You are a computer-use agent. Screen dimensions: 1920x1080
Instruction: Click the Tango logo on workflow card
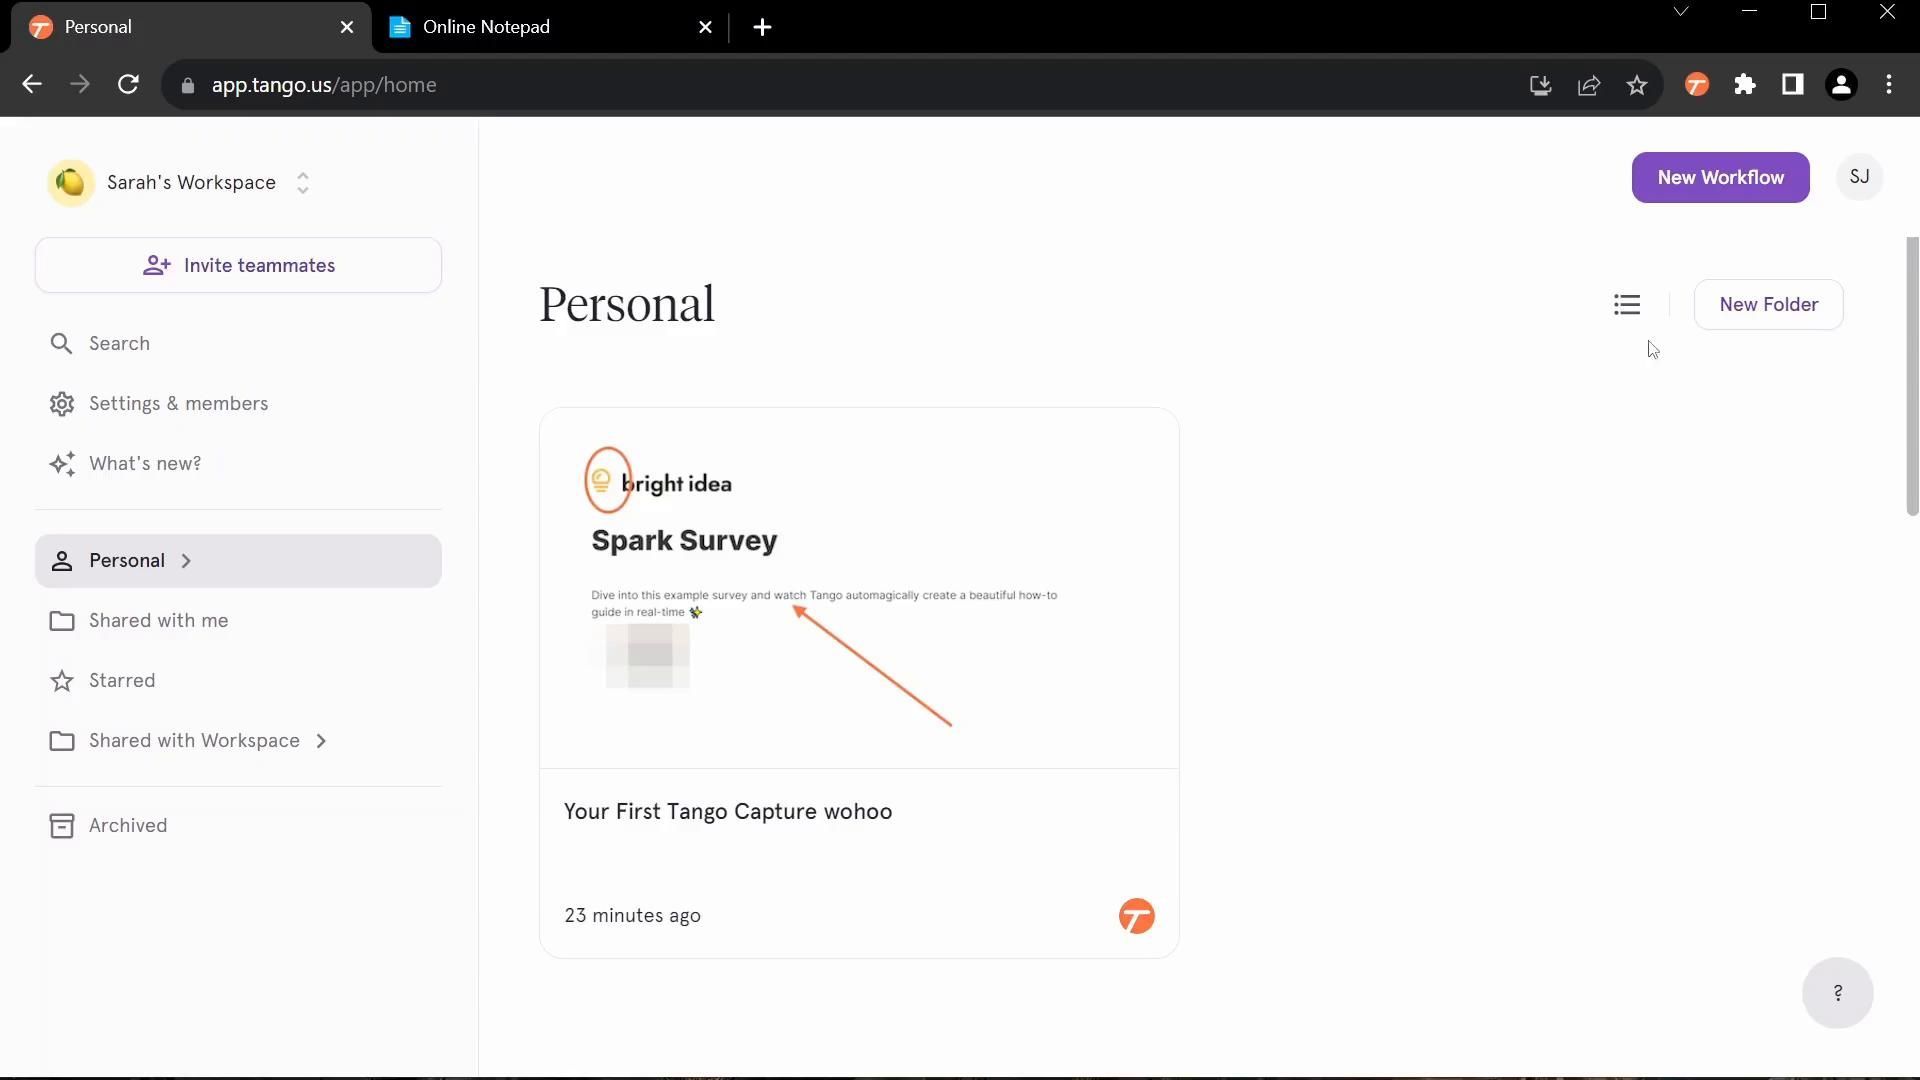coord(1136,916)
